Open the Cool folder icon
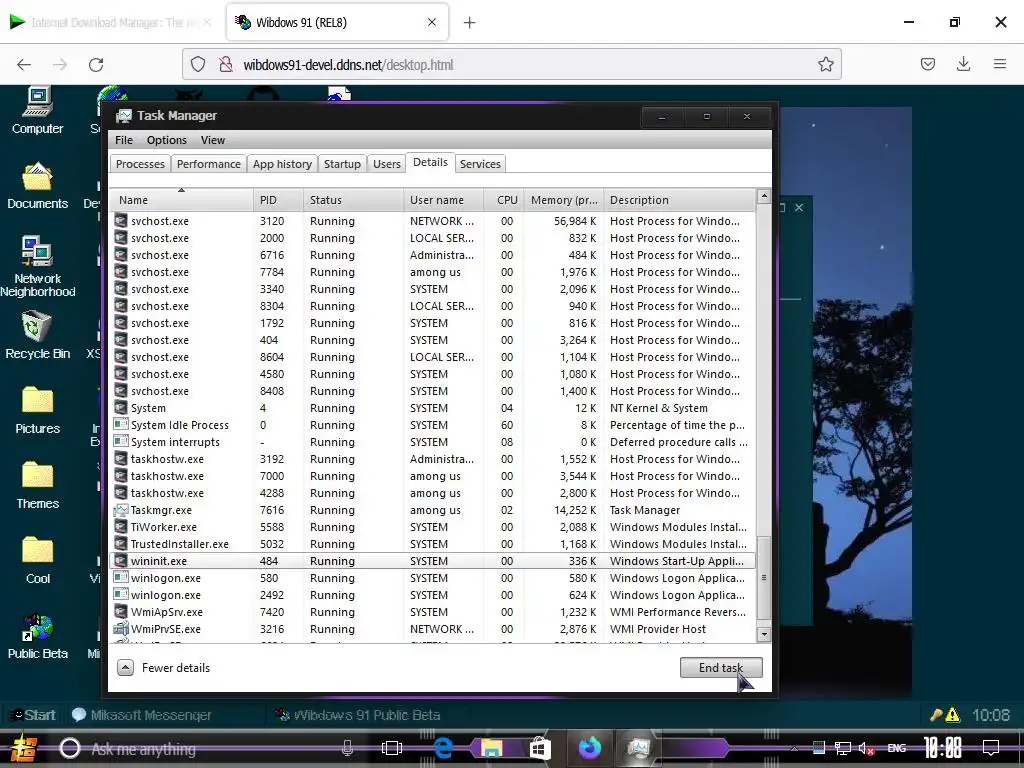1024x768 pixels. [37, 551]
